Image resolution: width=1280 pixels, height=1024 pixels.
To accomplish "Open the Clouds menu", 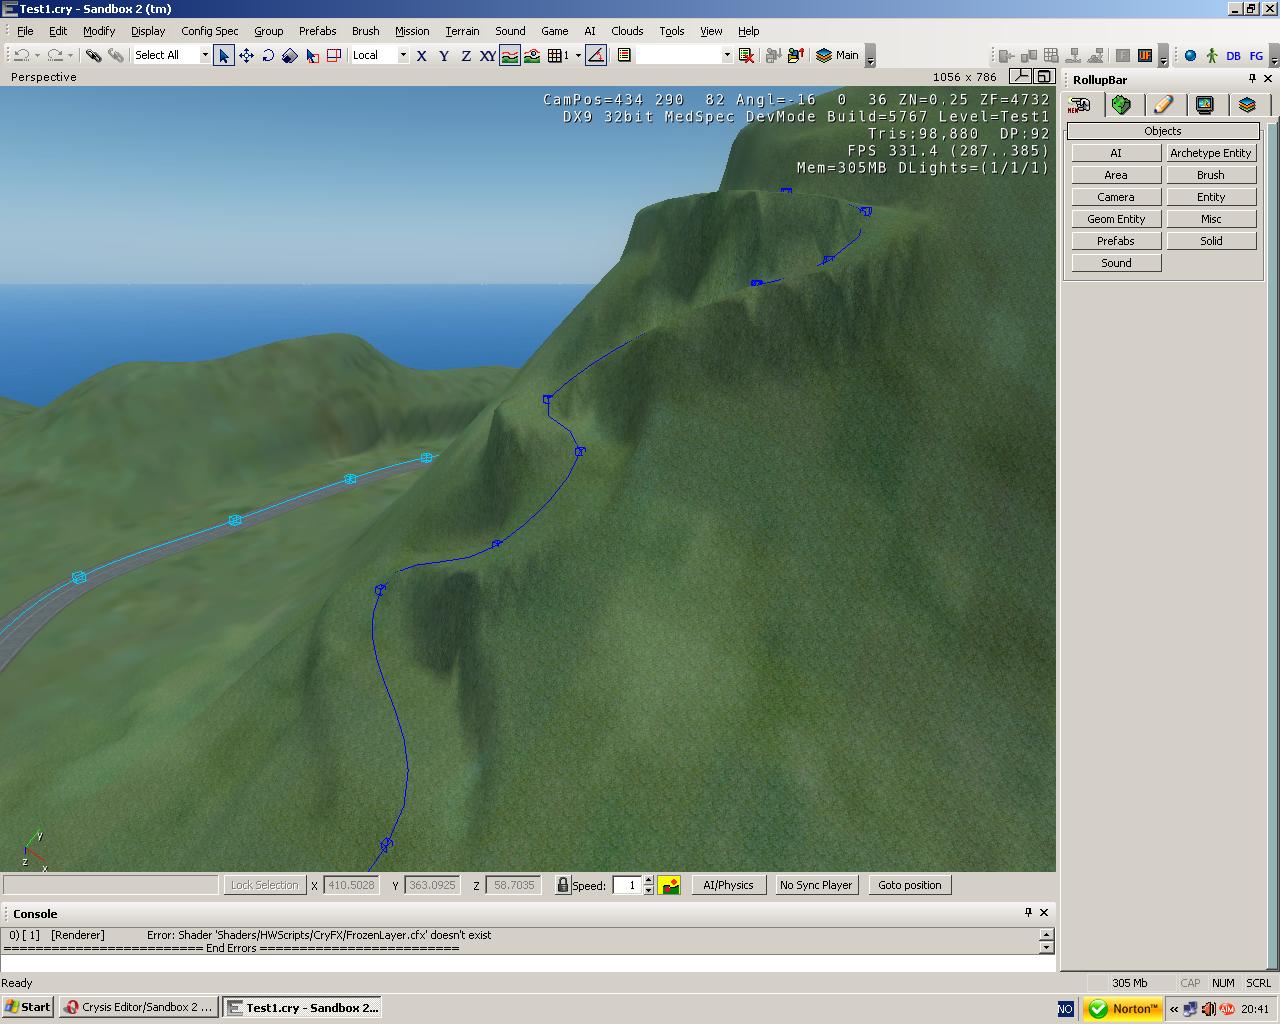I will point(627,31).
